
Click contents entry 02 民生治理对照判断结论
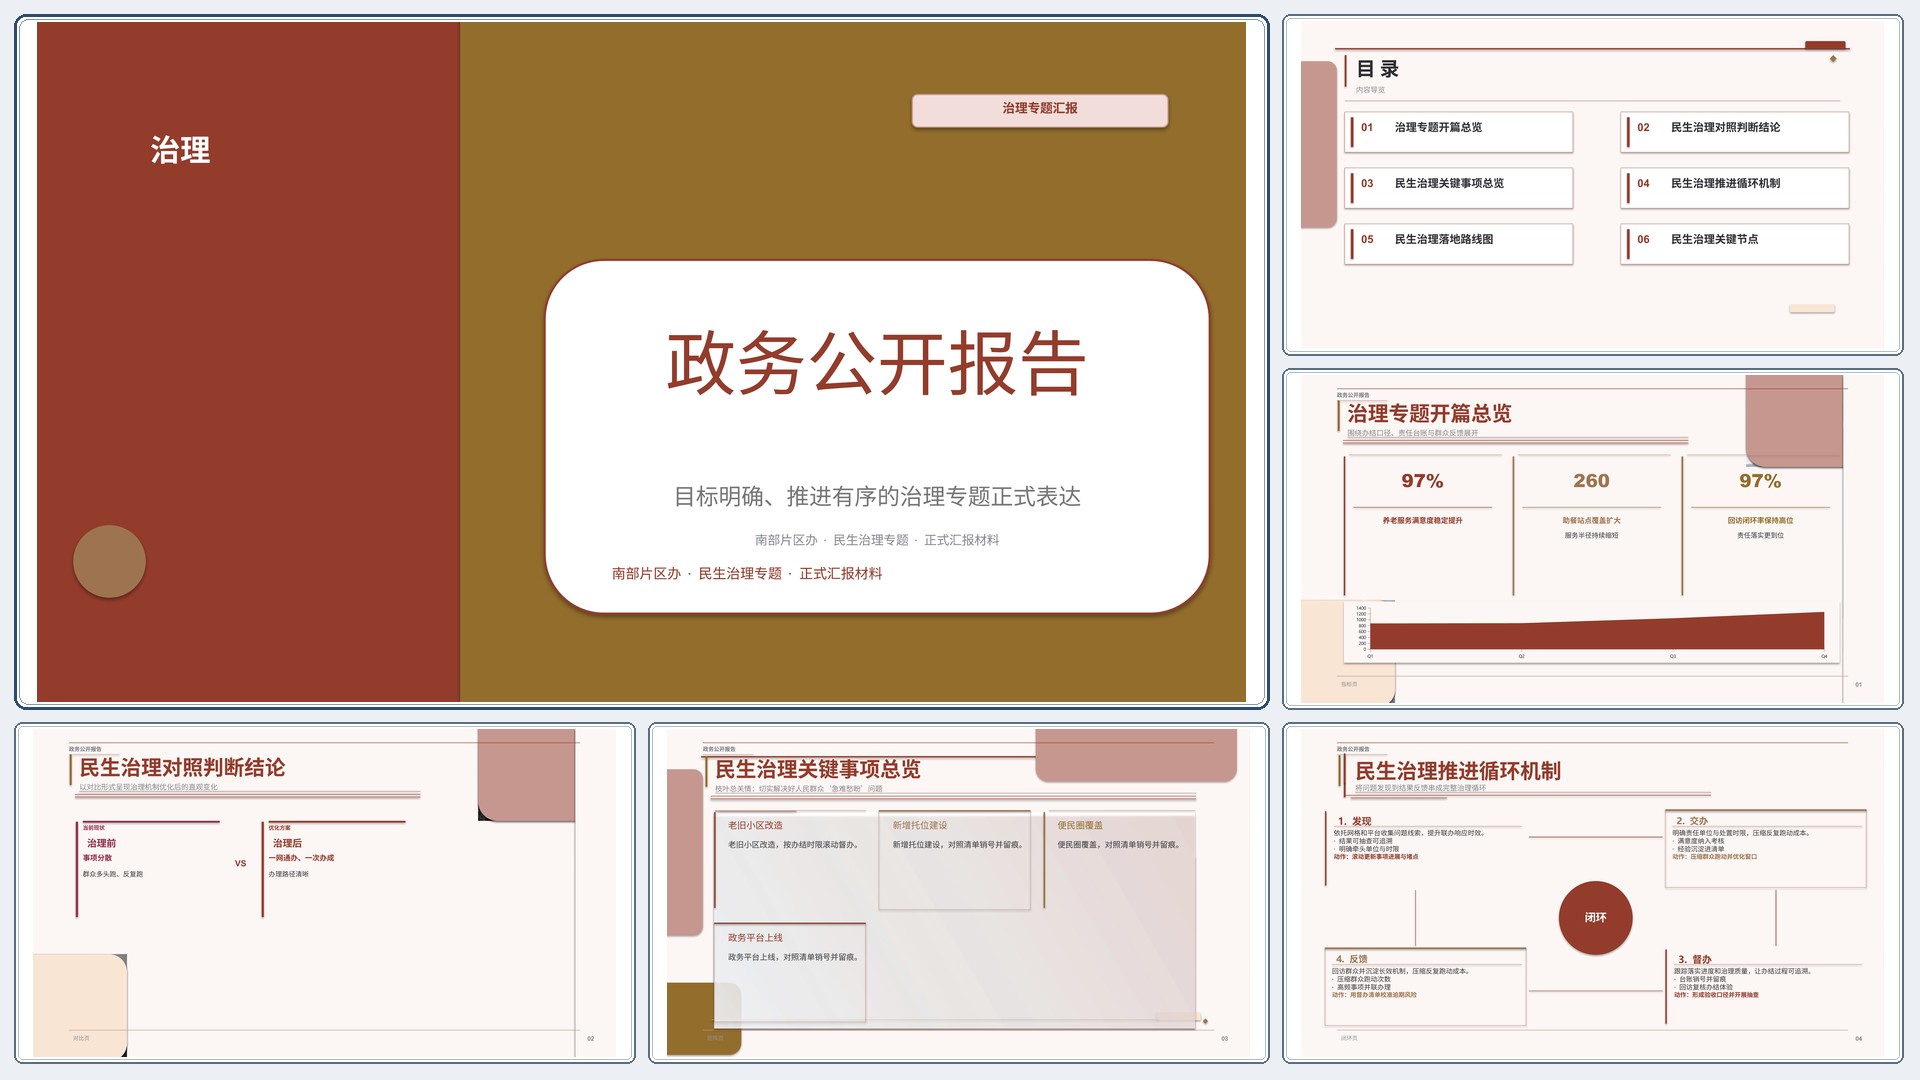(x=1735, y=132)
